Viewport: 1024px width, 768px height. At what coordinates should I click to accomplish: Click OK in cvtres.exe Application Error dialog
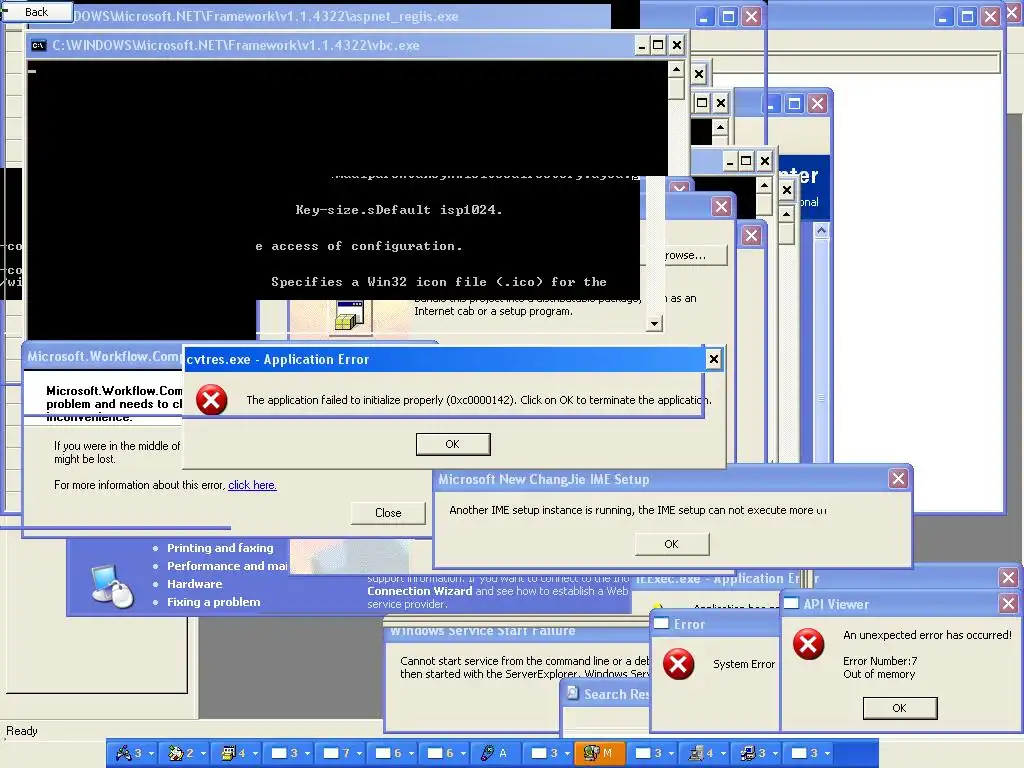point(453,444)
